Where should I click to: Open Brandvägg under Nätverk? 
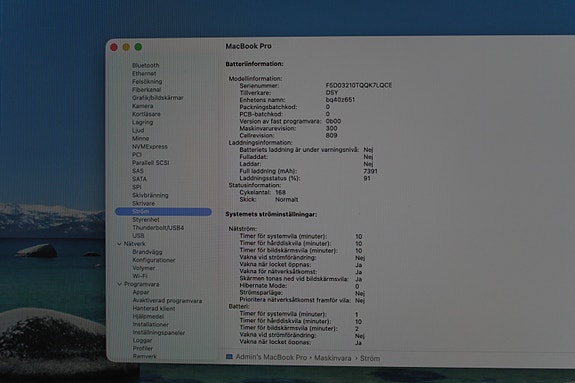pyautogui.click(x=147, y=252)
